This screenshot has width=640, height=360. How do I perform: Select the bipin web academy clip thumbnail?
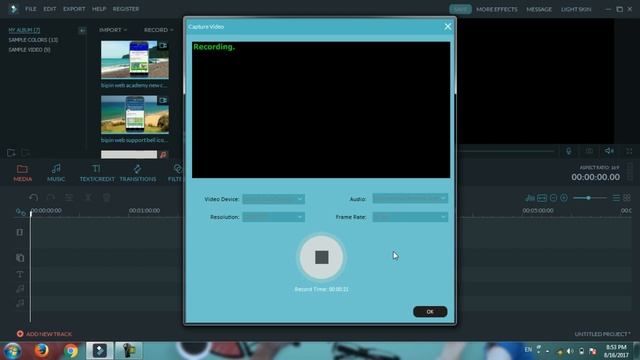[x=135, y=60]
